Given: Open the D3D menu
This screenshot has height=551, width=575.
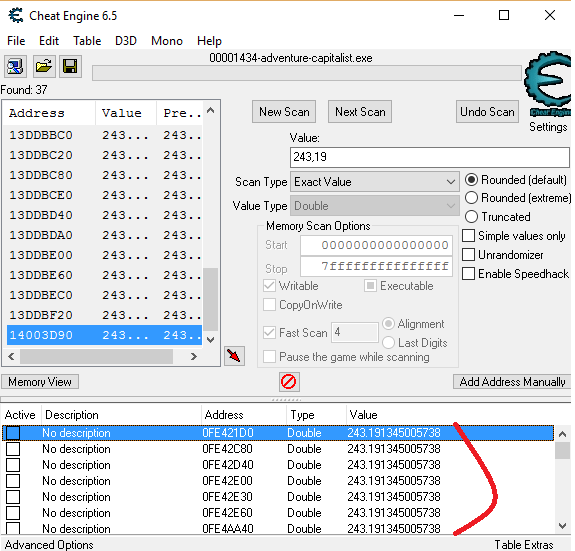Looking at the screenshot, I should pos(126,41).
